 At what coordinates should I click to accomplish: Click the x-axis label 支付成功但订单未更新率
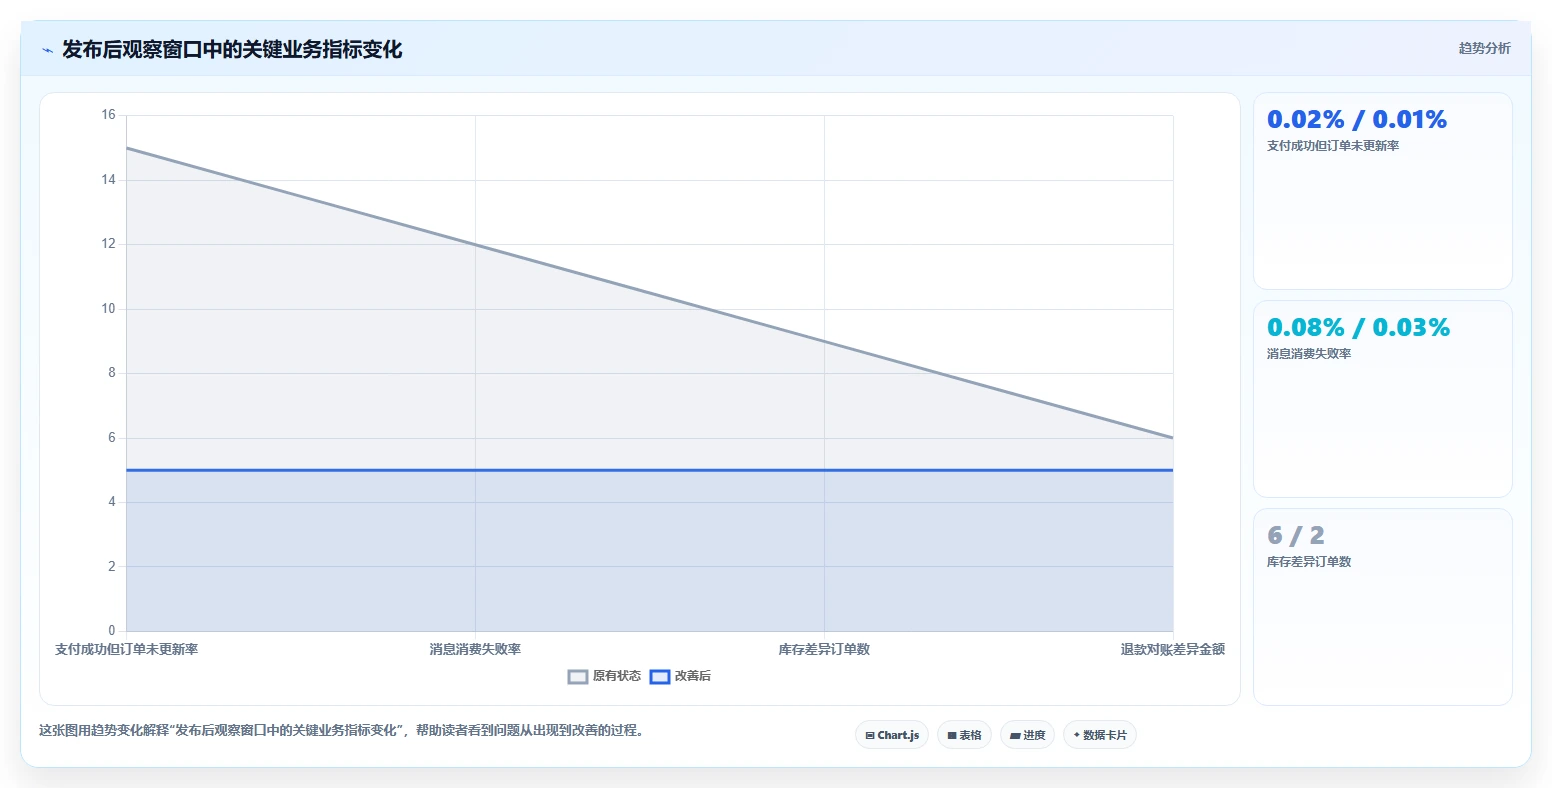[126, 650]
